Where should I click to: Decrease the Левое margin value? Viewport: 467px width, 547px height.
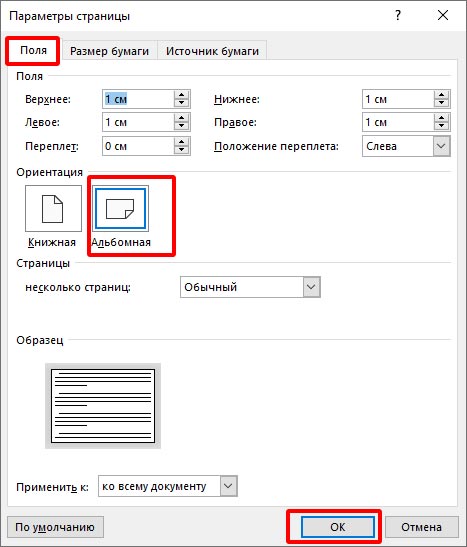[181, 126]
